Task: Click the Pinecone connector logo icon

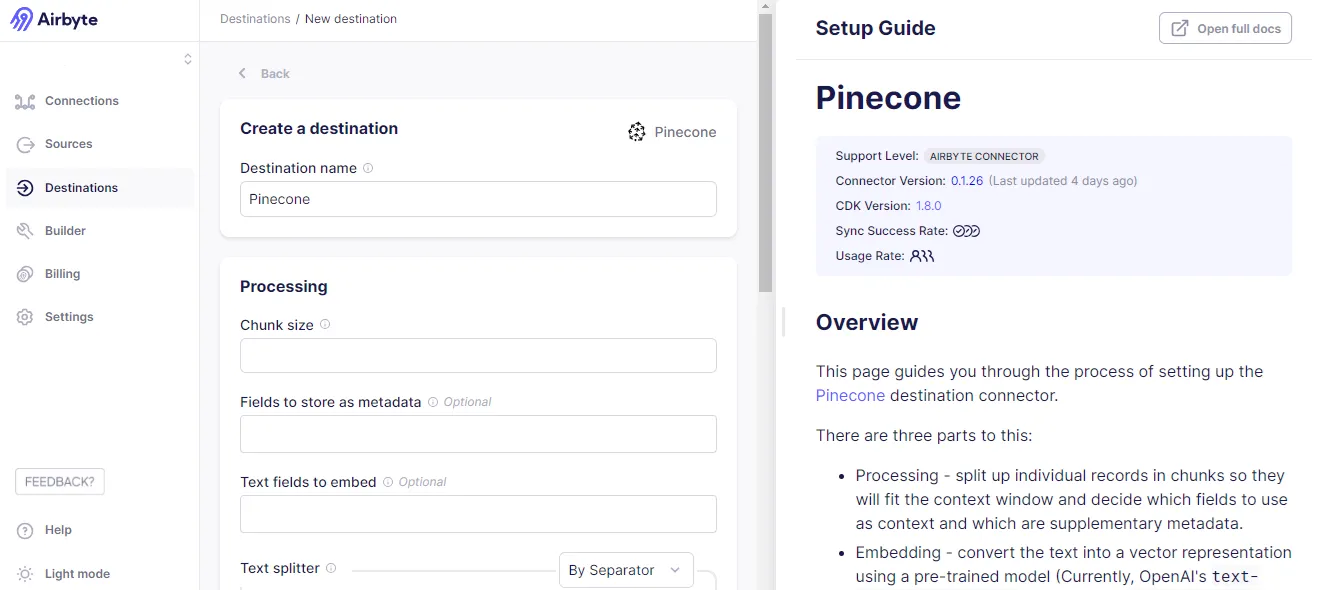Action: coord(637,132)
